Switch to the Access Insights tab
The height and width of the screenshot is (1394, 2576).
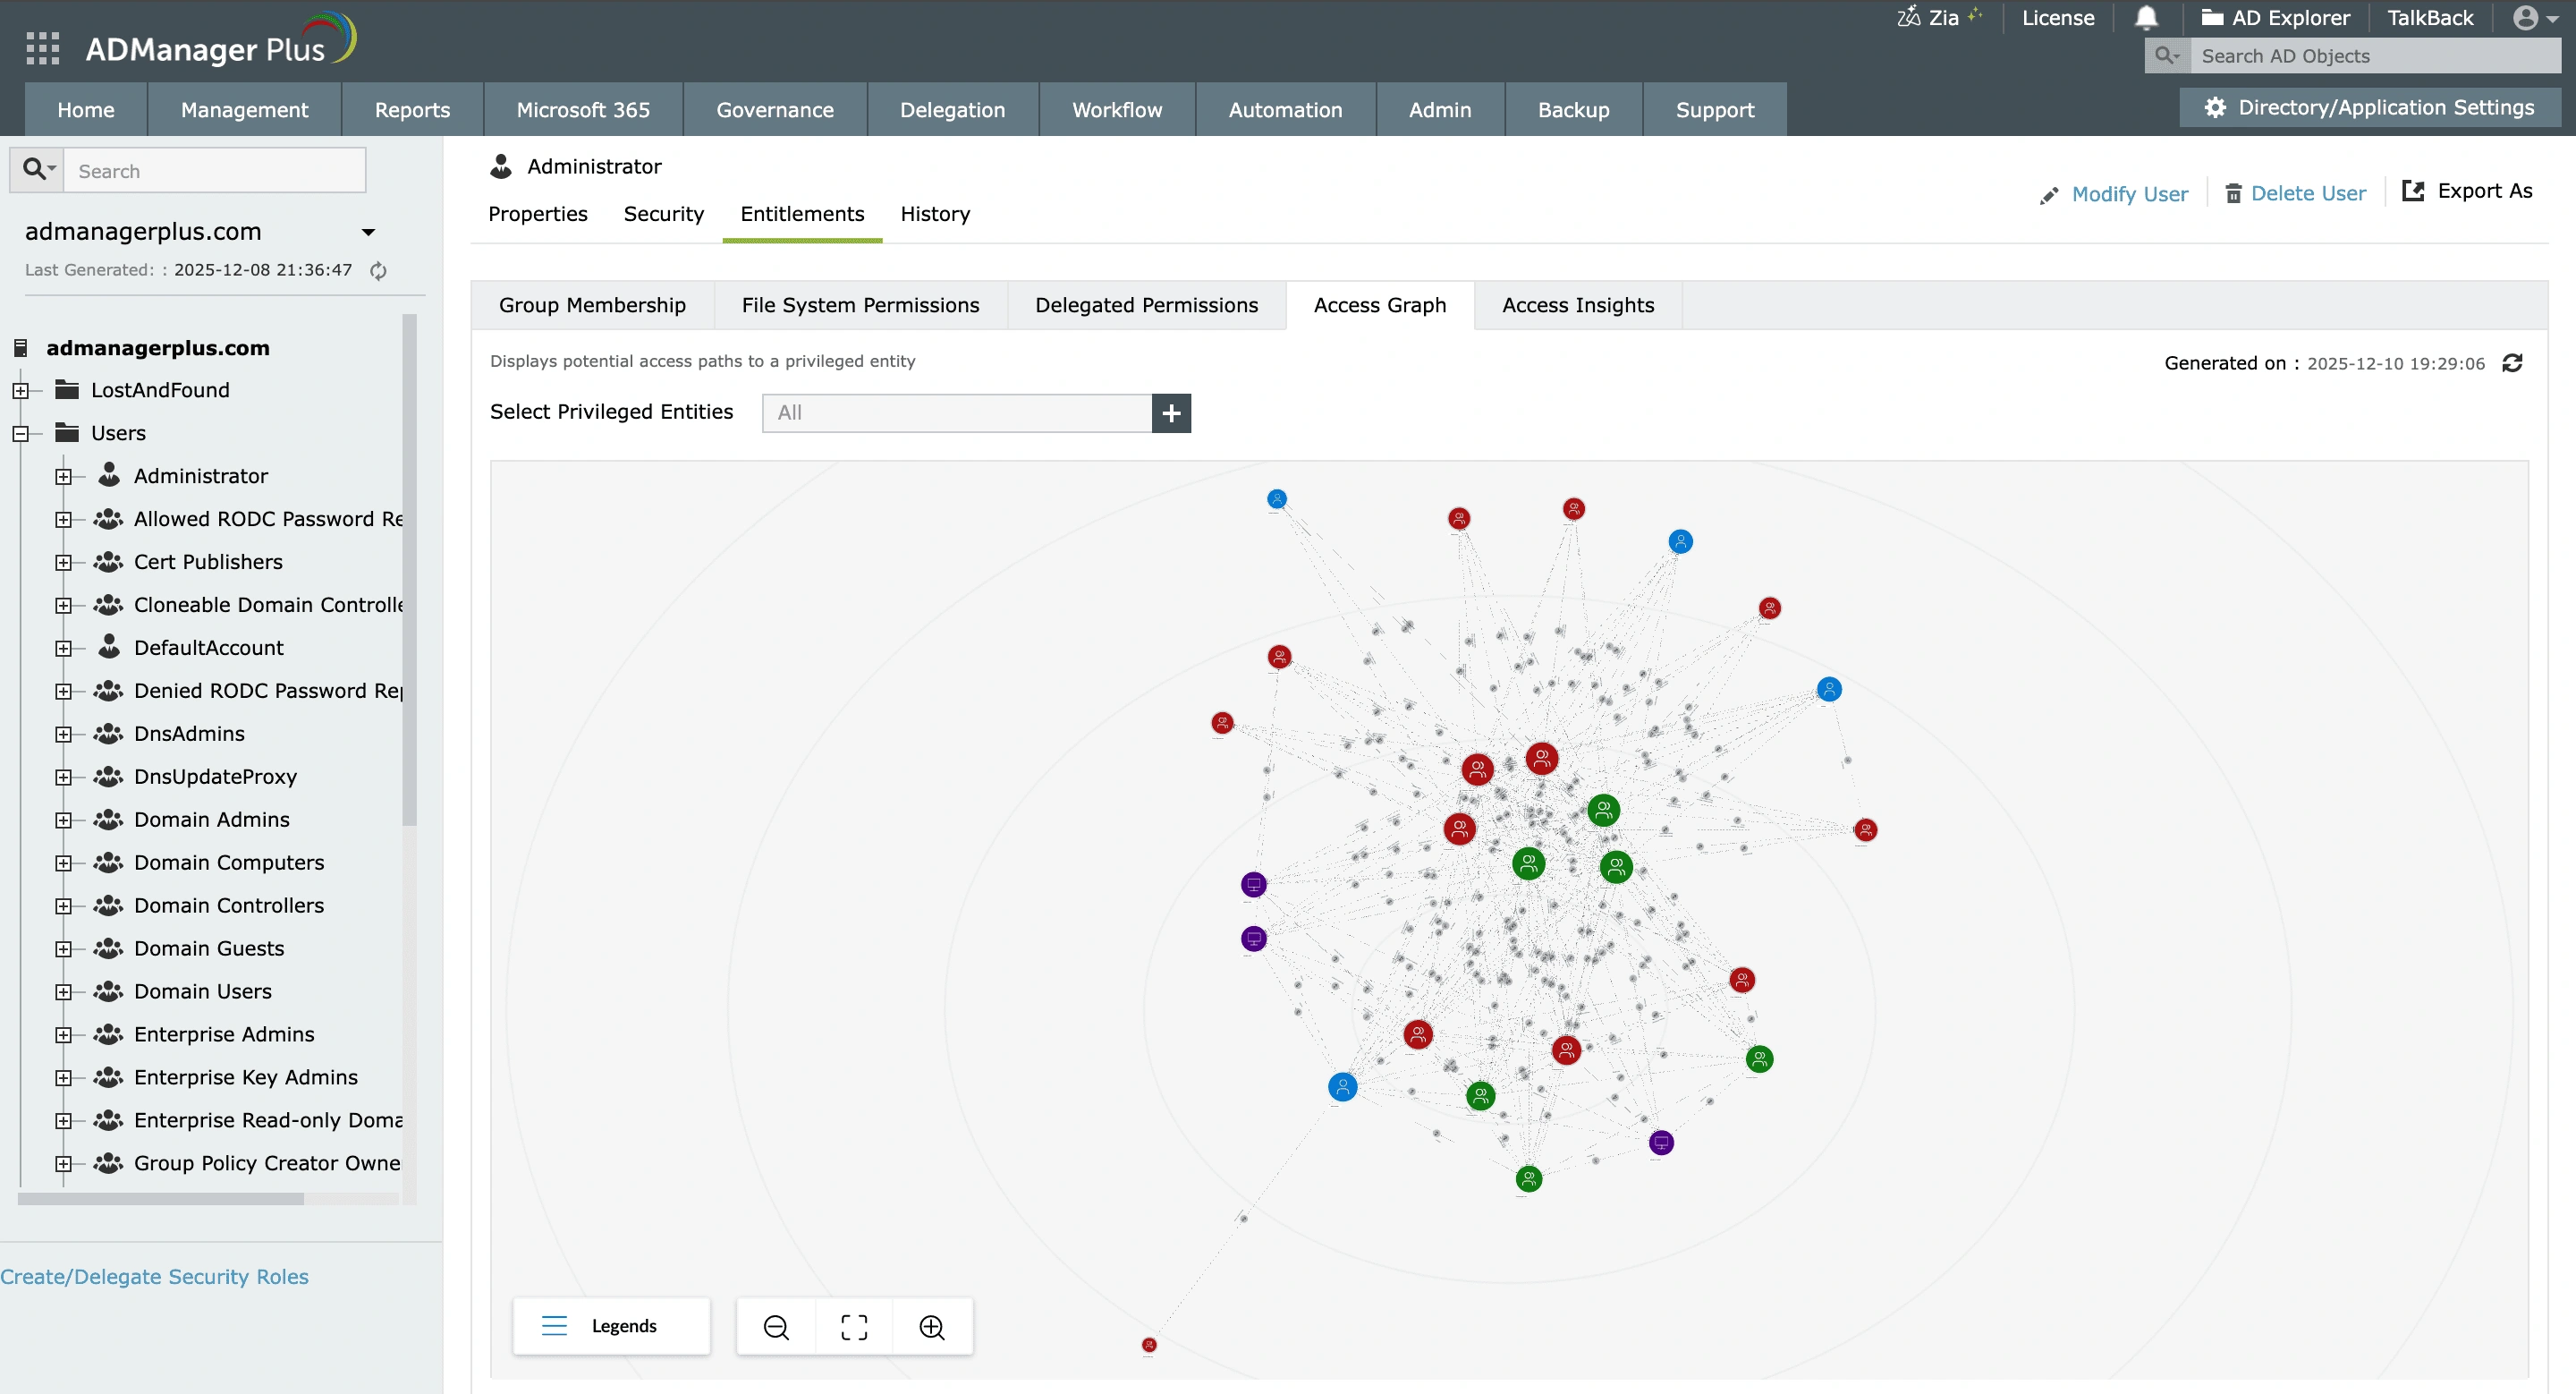pos(1578,305)
